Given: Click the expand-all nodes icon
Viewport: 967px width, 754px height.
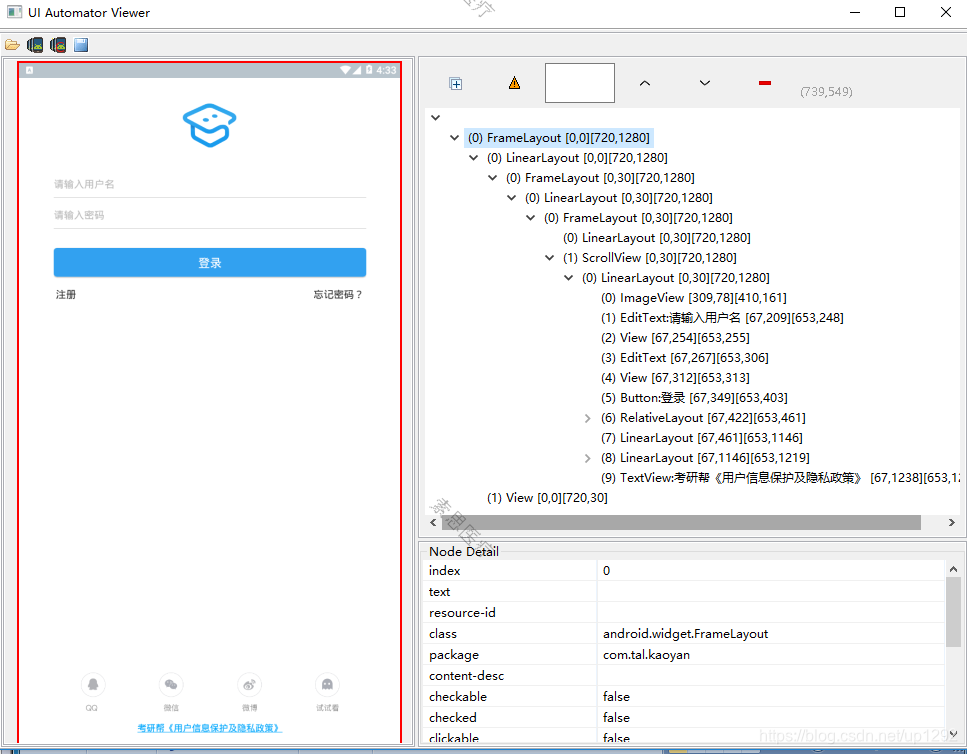Looking at the screenshot, I should click(x=456, y=83).
